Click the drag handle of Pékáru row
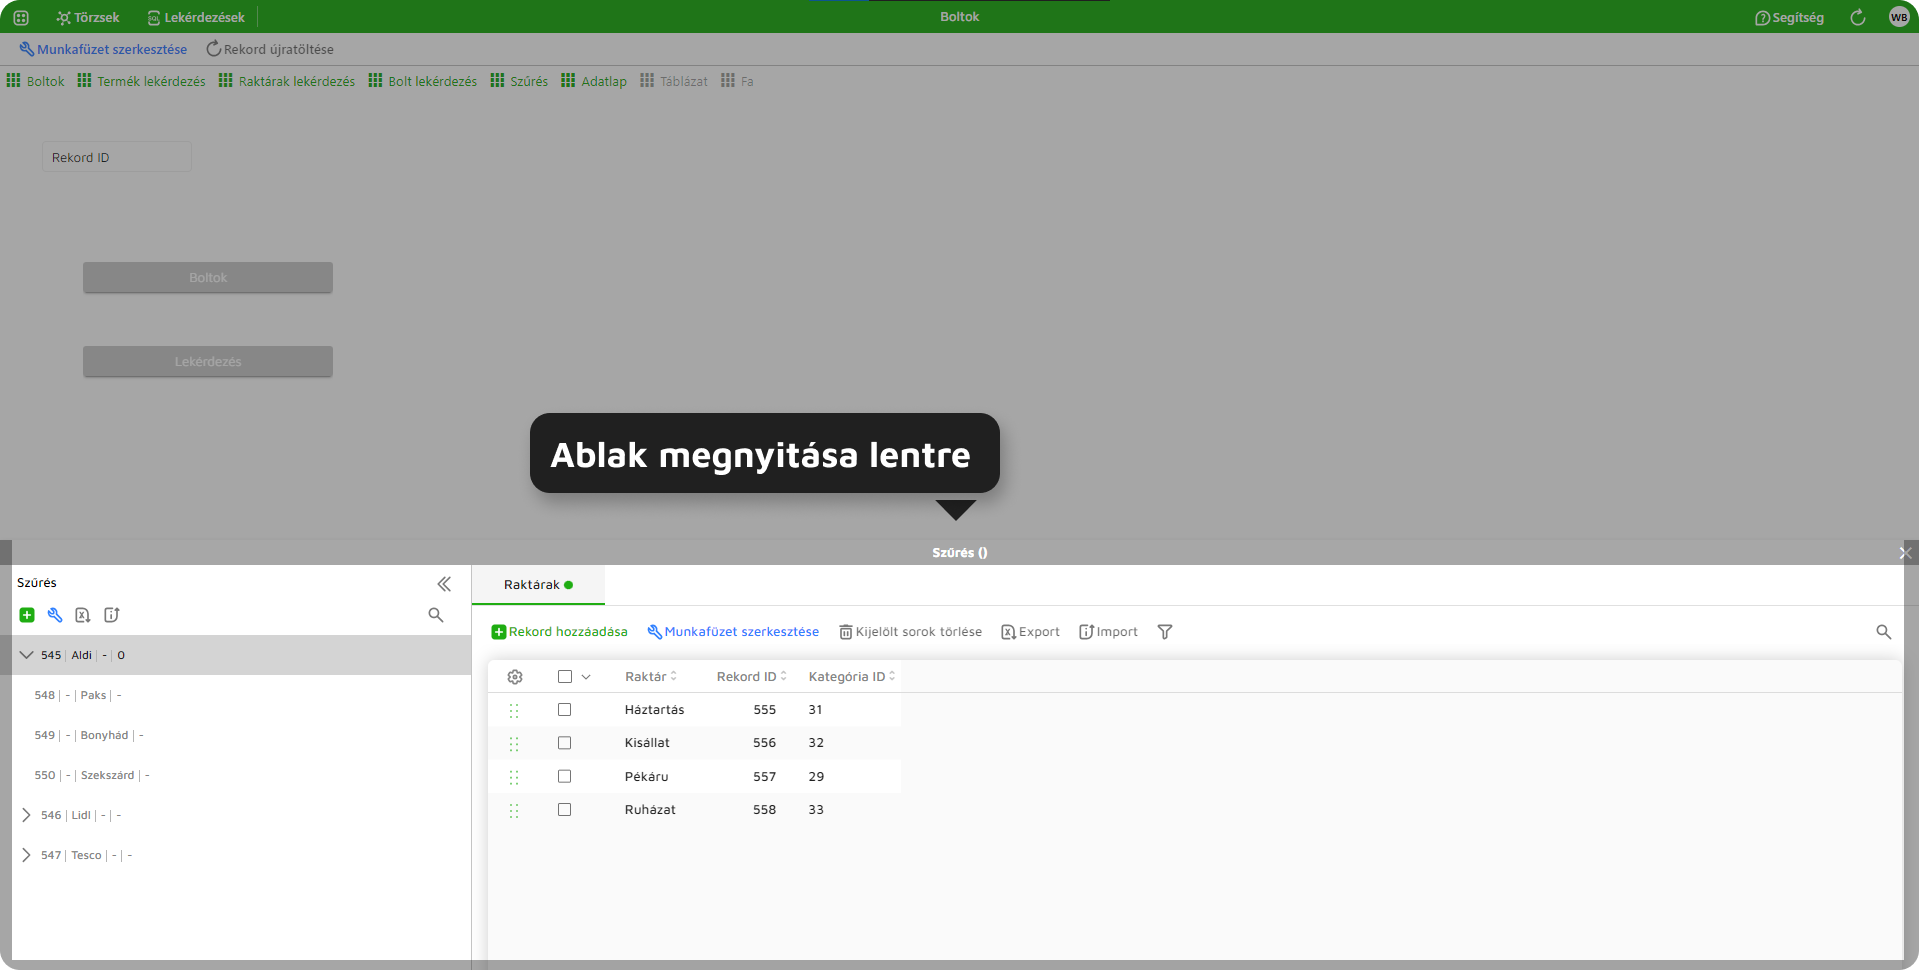Image resolution: width=1919 pixels, height=970 pixels. pyautogui.click(x=514, y=777)
